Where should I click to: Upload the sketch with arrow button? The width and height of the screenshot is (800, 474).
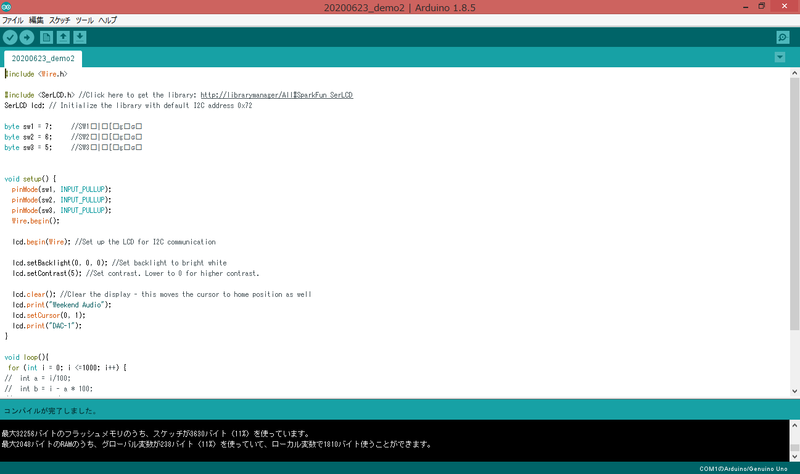click(27, 37)
